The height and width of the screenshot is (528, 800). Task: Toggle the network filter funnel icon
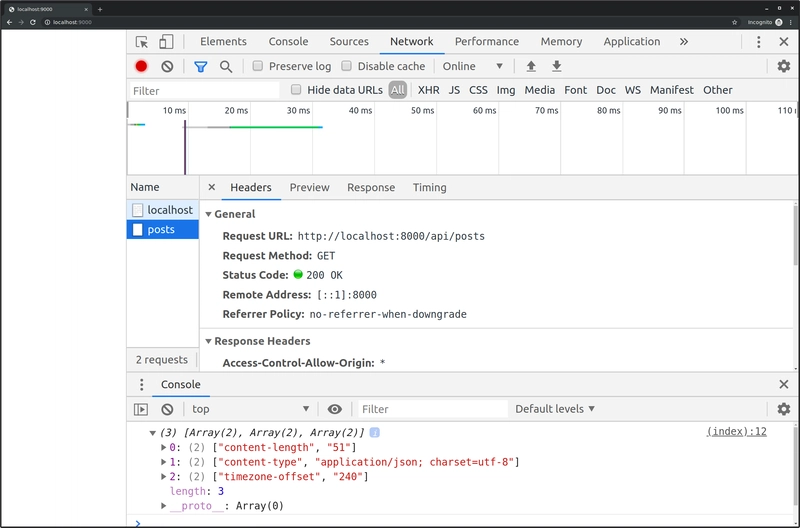click(201, 66)
